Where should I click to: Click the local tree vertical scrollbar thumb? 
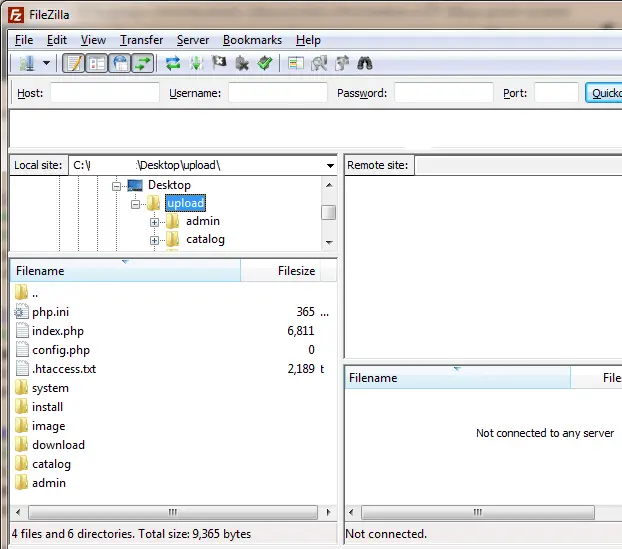(x=328, y=212)
